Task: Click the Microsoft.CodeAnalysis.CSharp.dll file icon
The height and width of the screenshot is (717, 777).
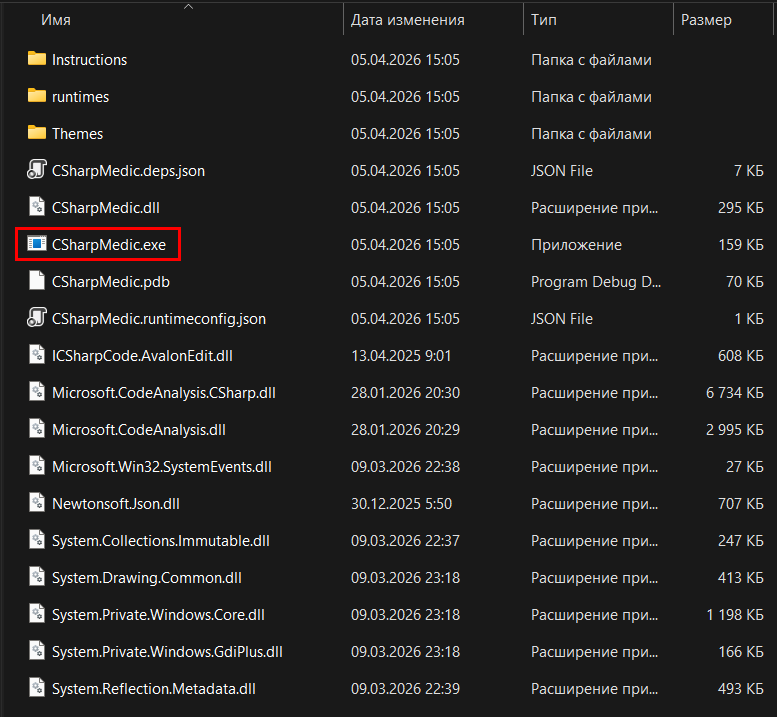Action: pyautogui.click(x=37, y=392)
